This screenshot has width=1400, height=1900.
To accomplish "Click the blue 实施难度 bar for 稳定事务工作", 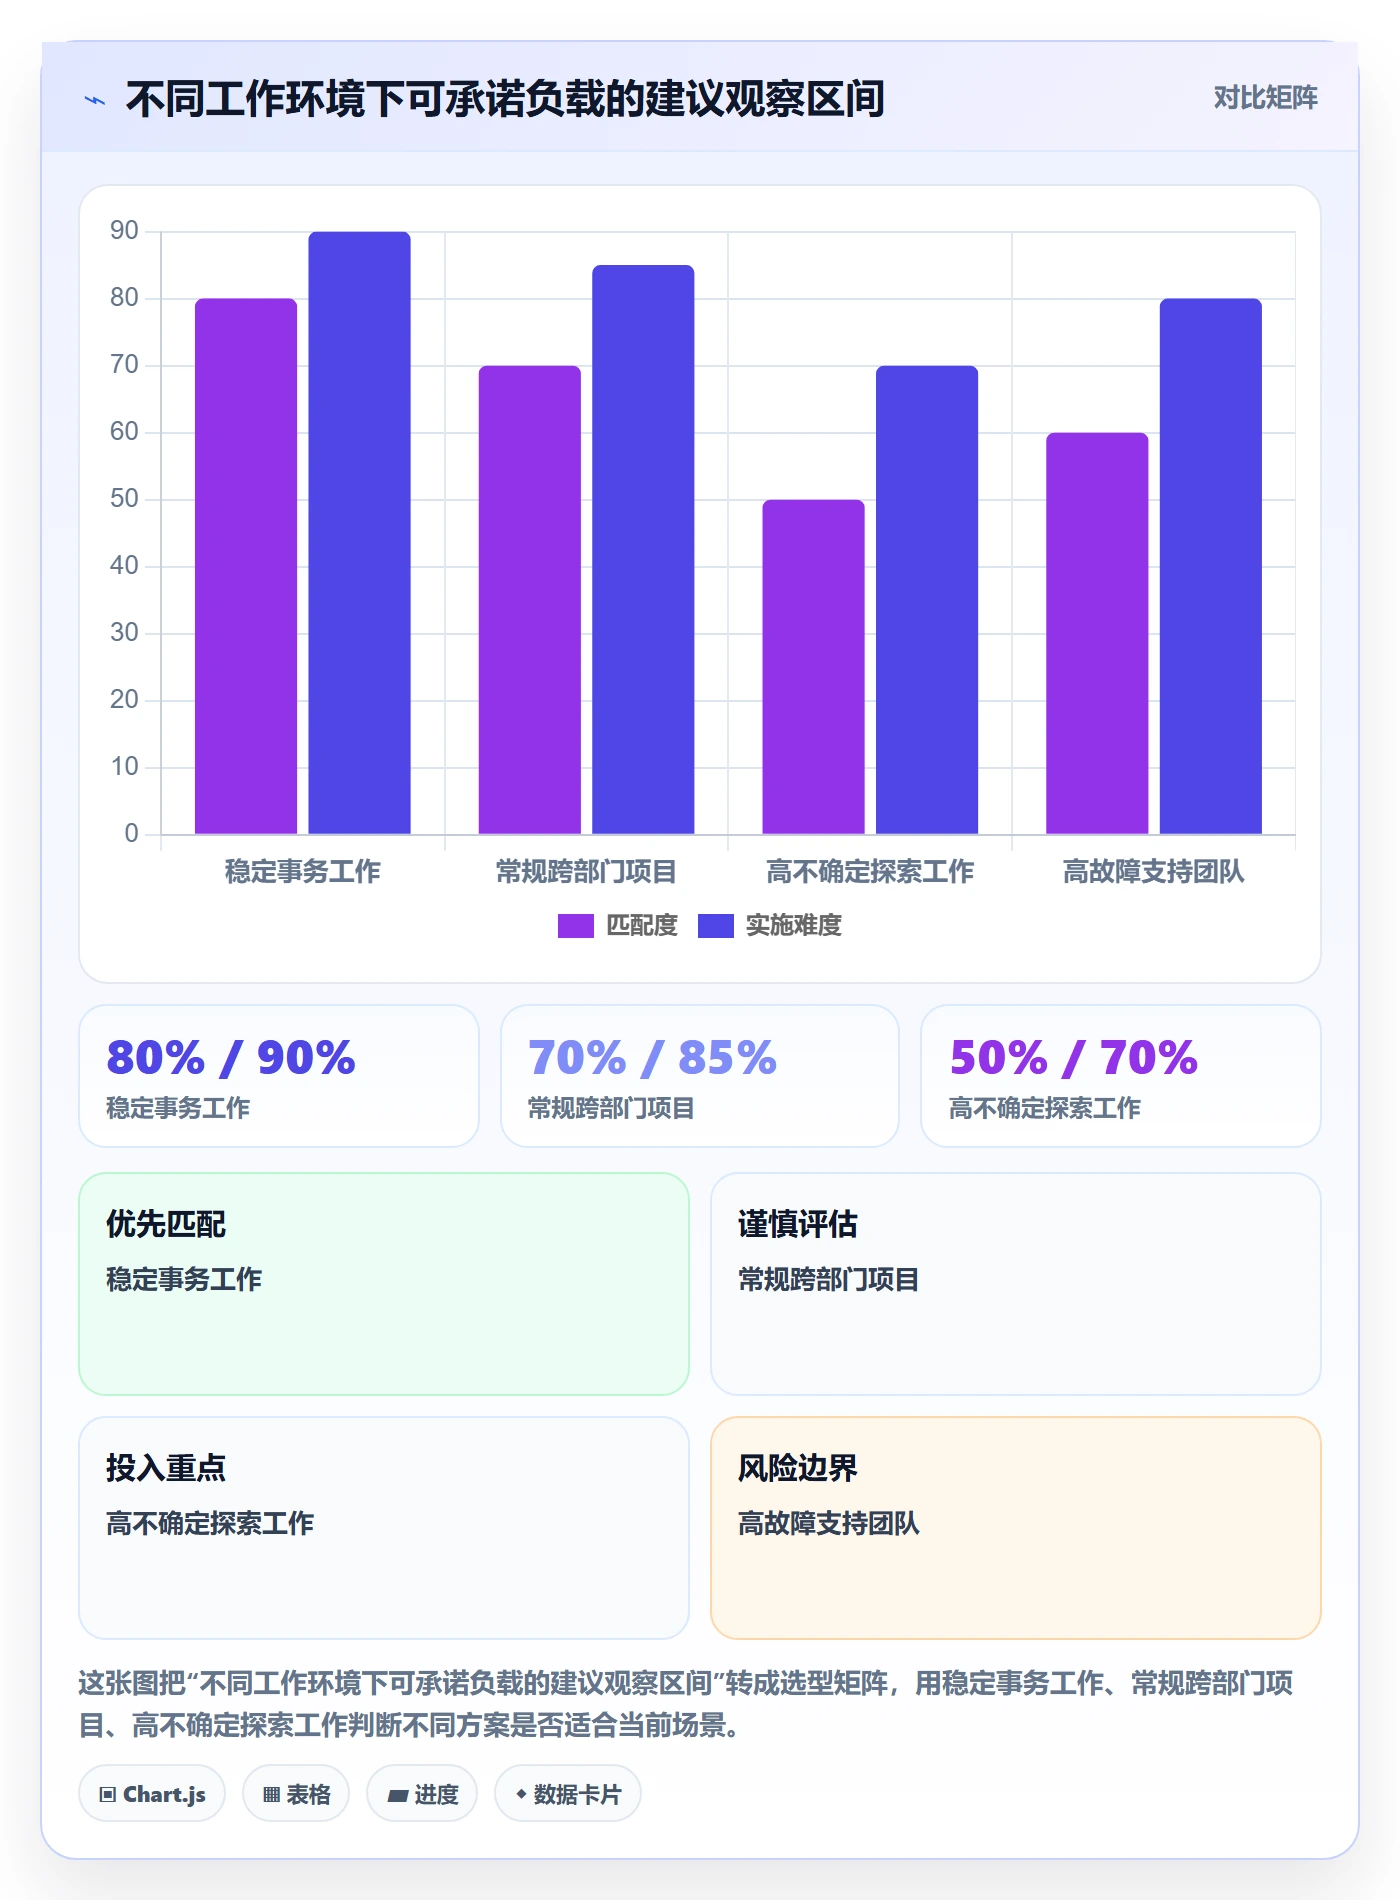I will (x=359, y=533).
